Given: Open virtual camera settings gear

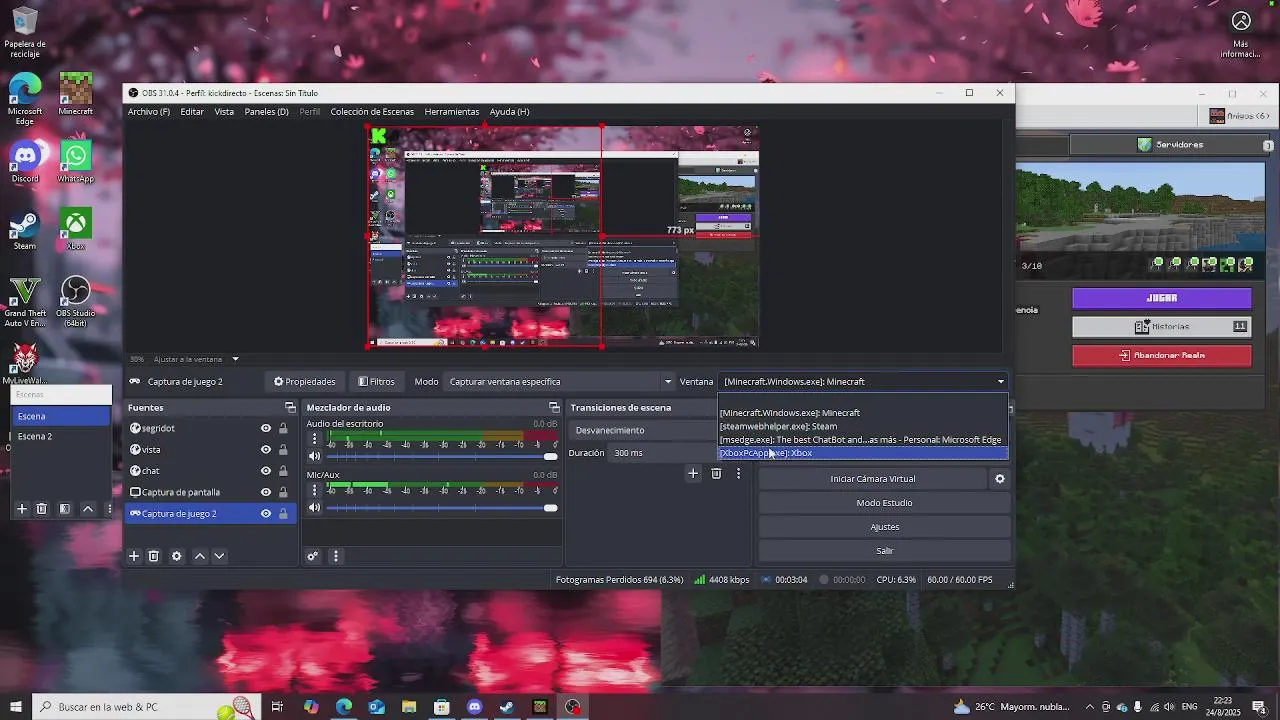Looking at the screenshot, I should pyautogui.click(x=999, y=479).
